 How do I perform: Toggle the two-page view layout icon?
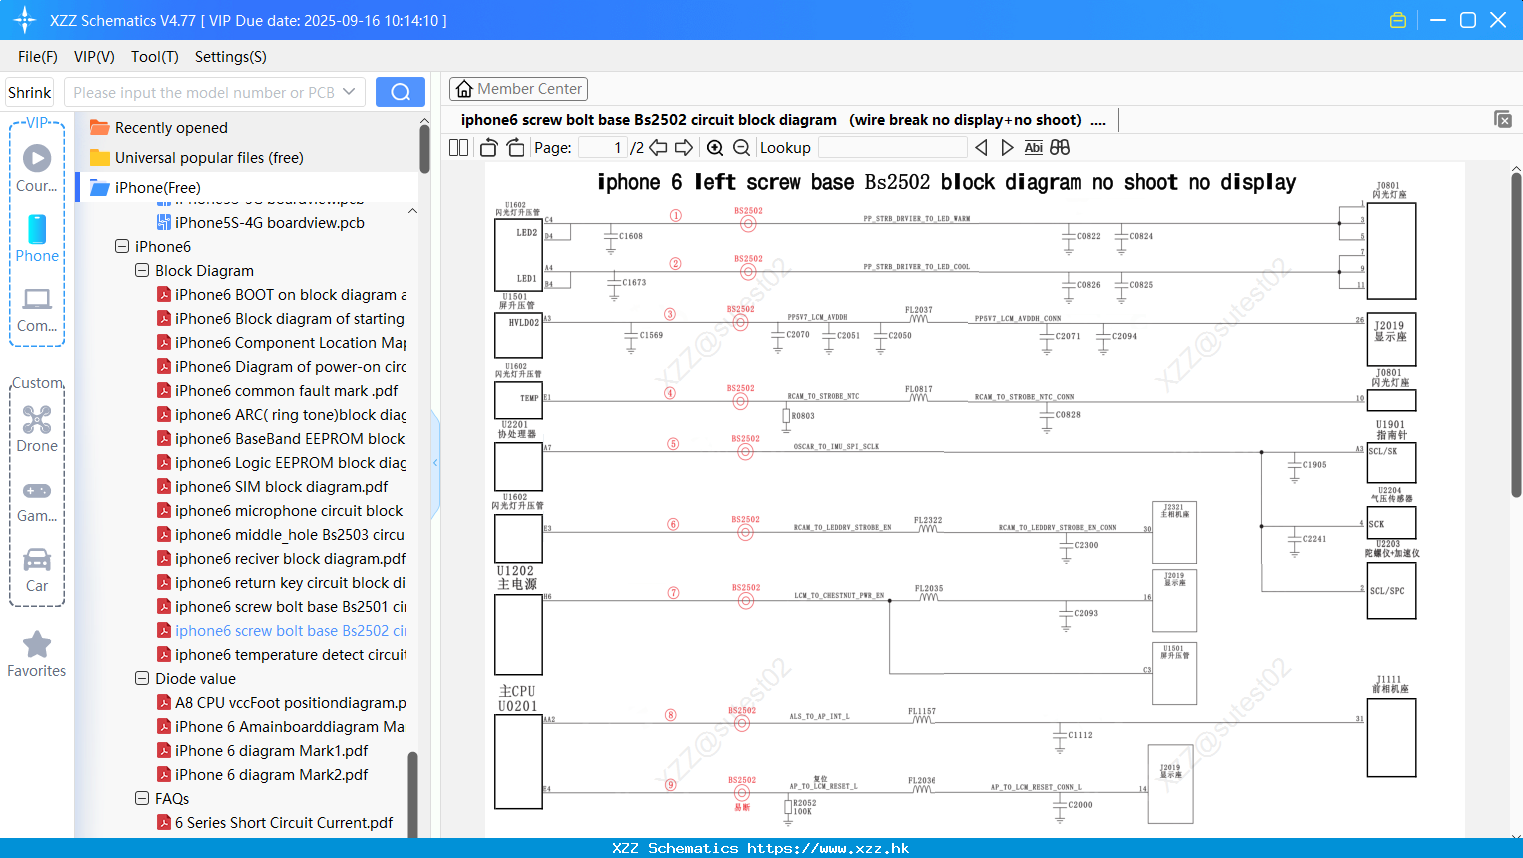(459, 148)
